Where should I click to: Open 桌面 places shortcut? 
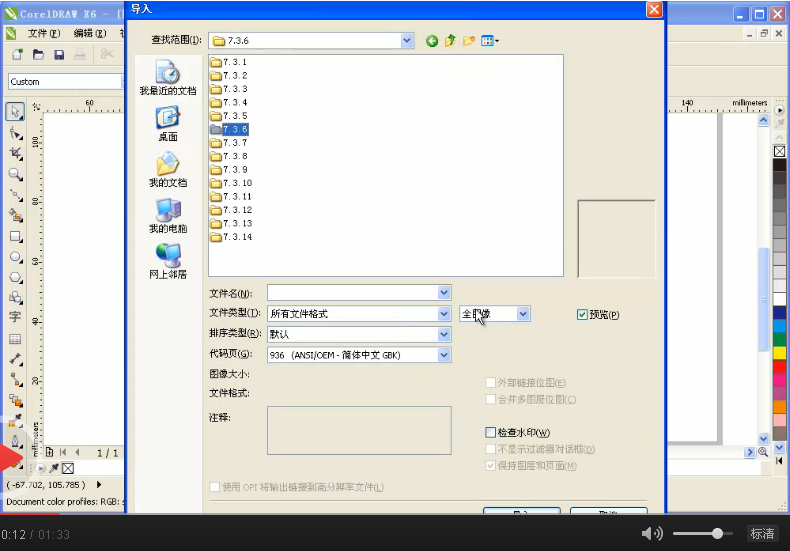click(168, 124)
